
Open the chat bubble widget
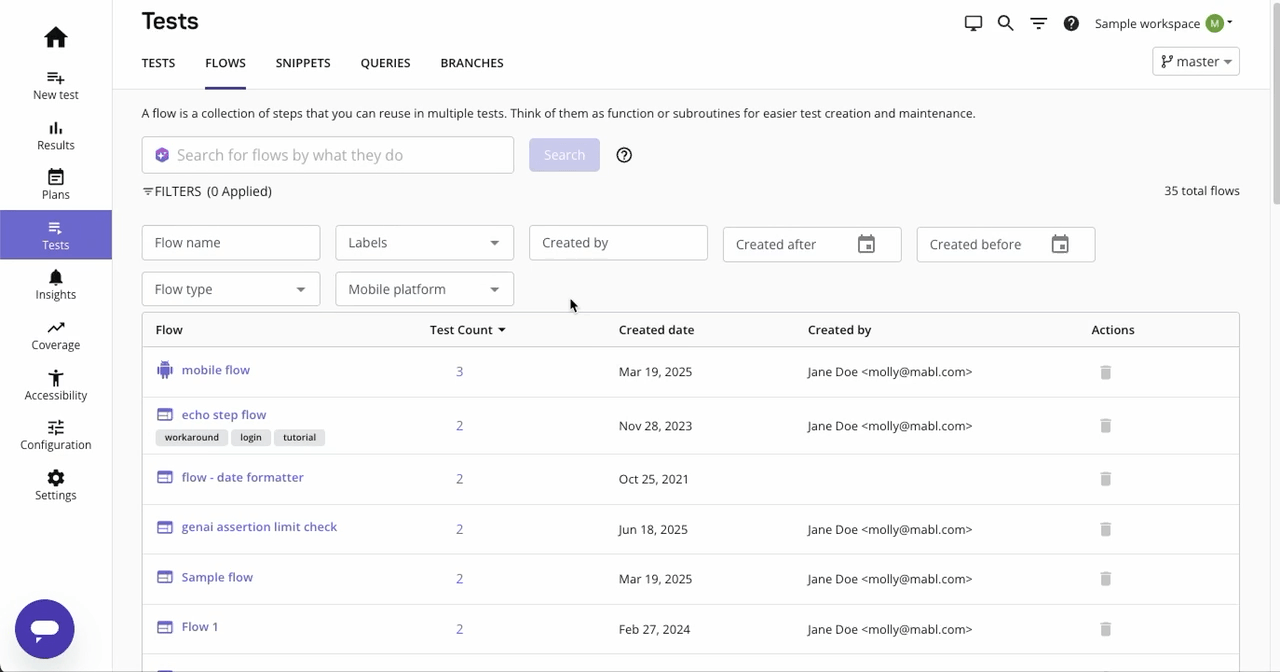[45, 629]
